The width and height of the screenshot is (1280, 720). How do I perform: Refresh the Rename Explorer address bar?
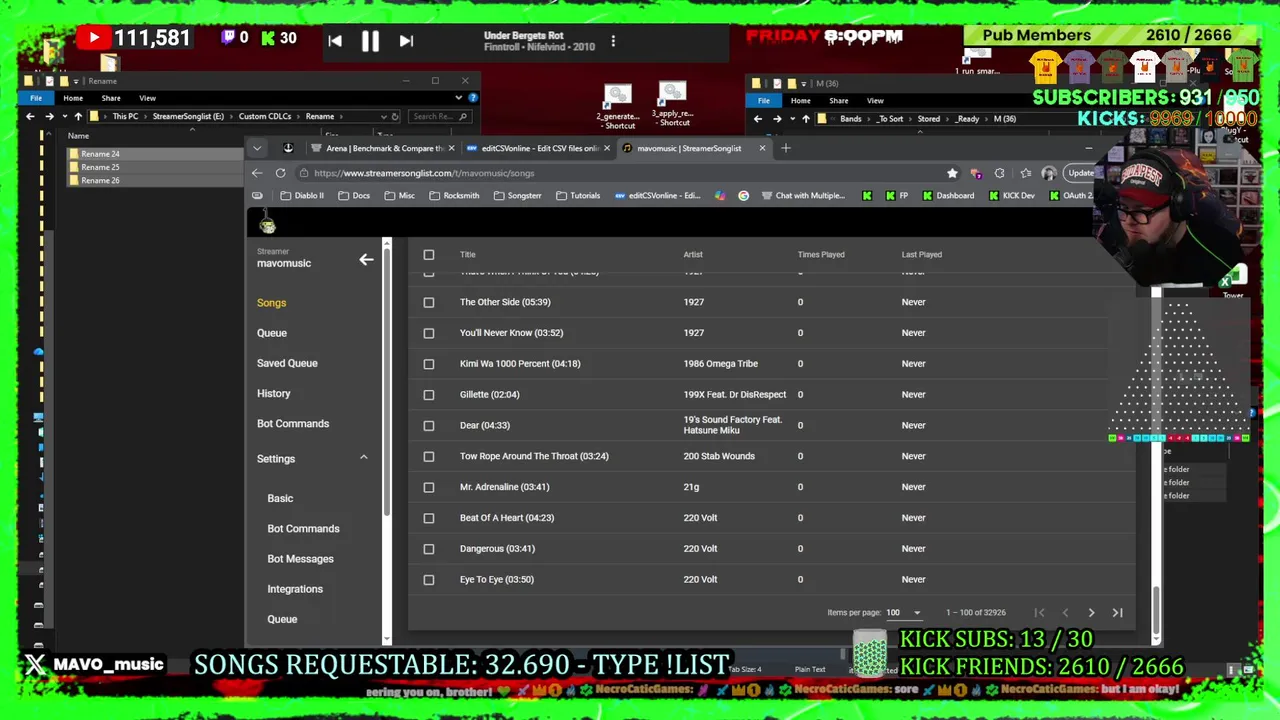point(395,116)
